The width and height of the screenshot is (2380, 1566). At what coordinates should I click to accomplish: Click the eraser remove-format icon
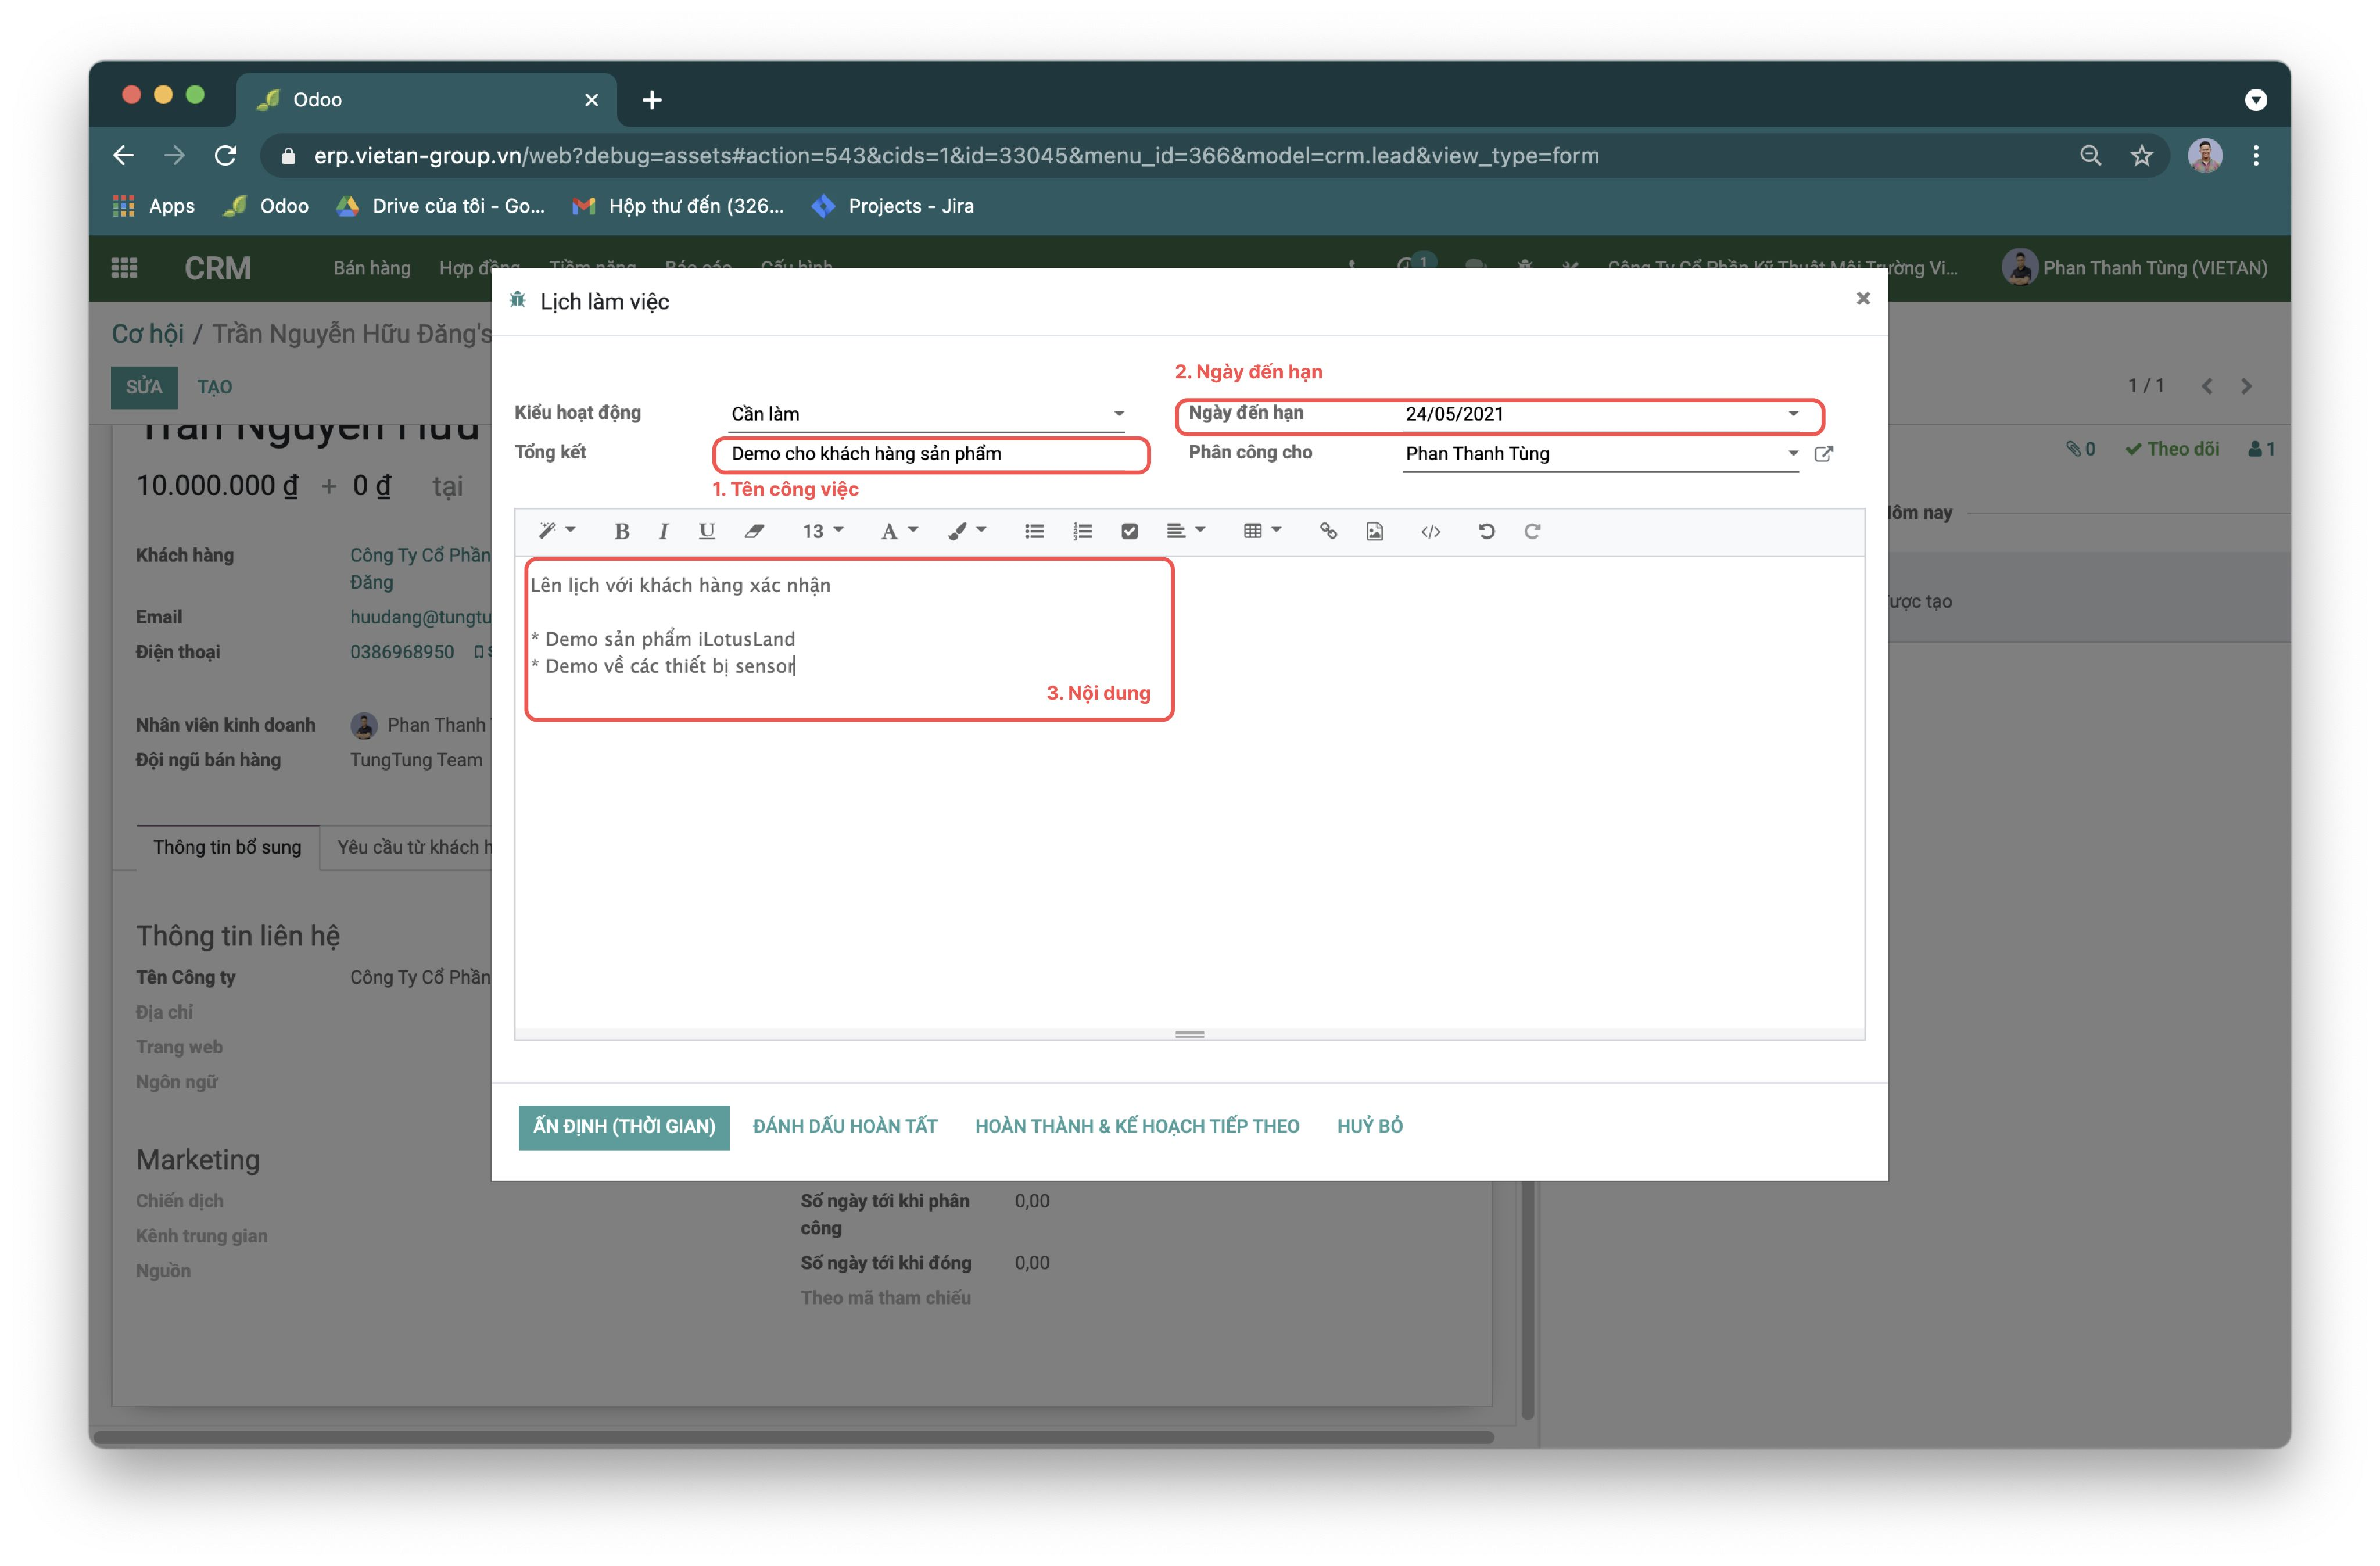click(754, 531)
